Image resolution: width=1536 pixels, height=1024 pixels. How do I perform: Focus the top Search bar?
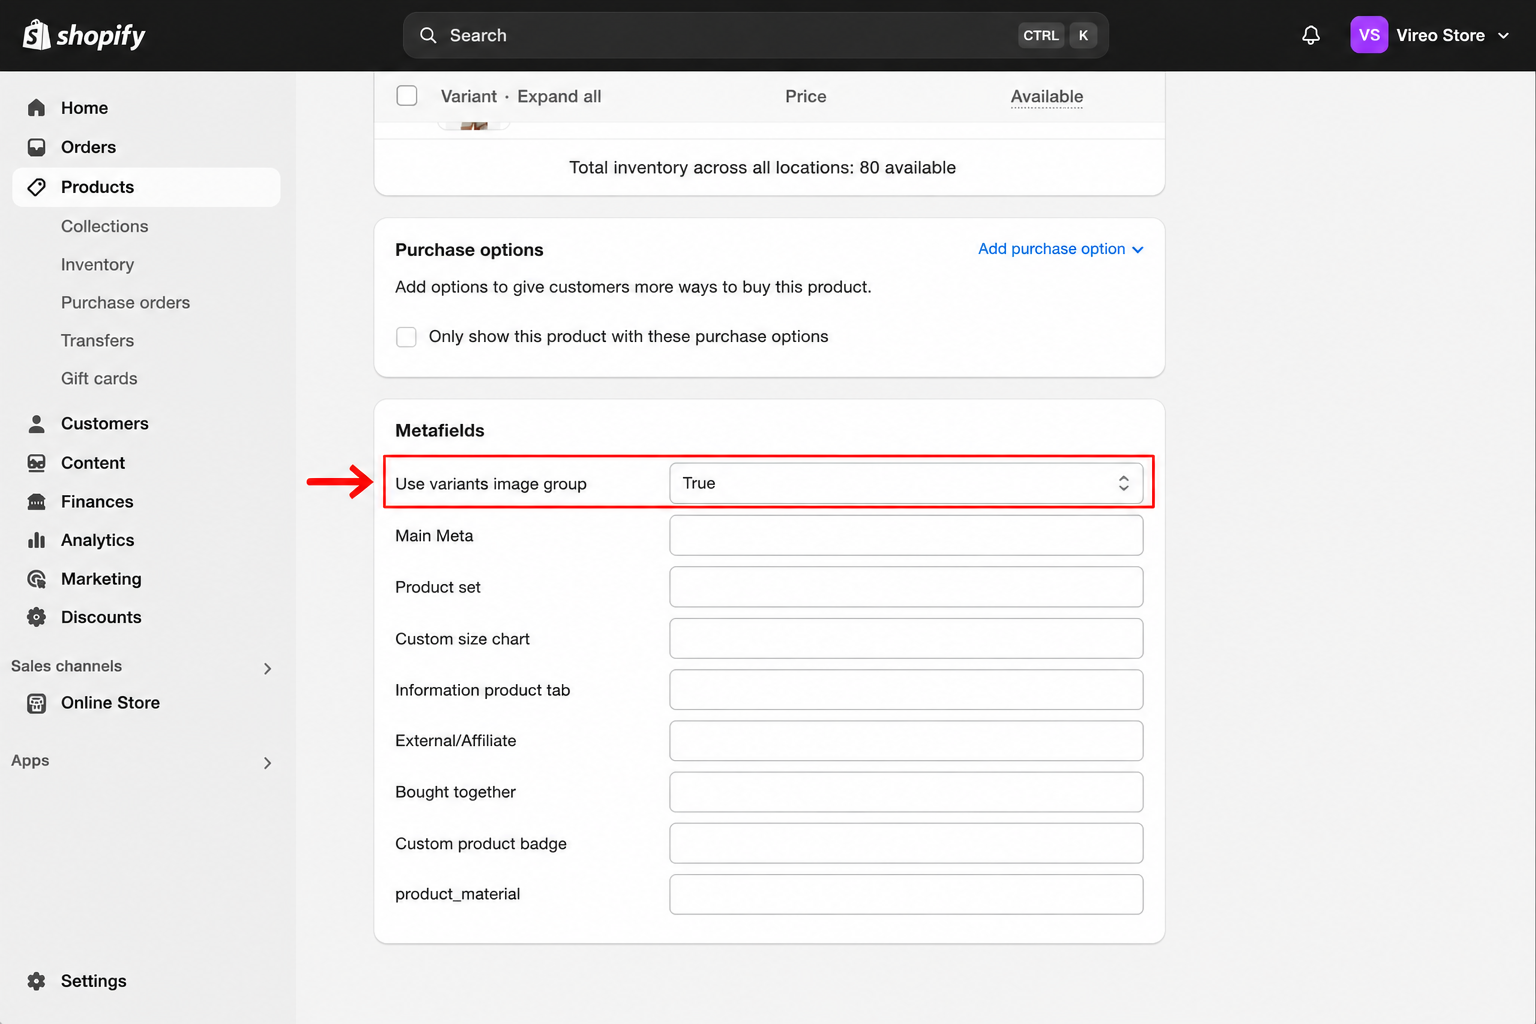click(x=756, y=35)
